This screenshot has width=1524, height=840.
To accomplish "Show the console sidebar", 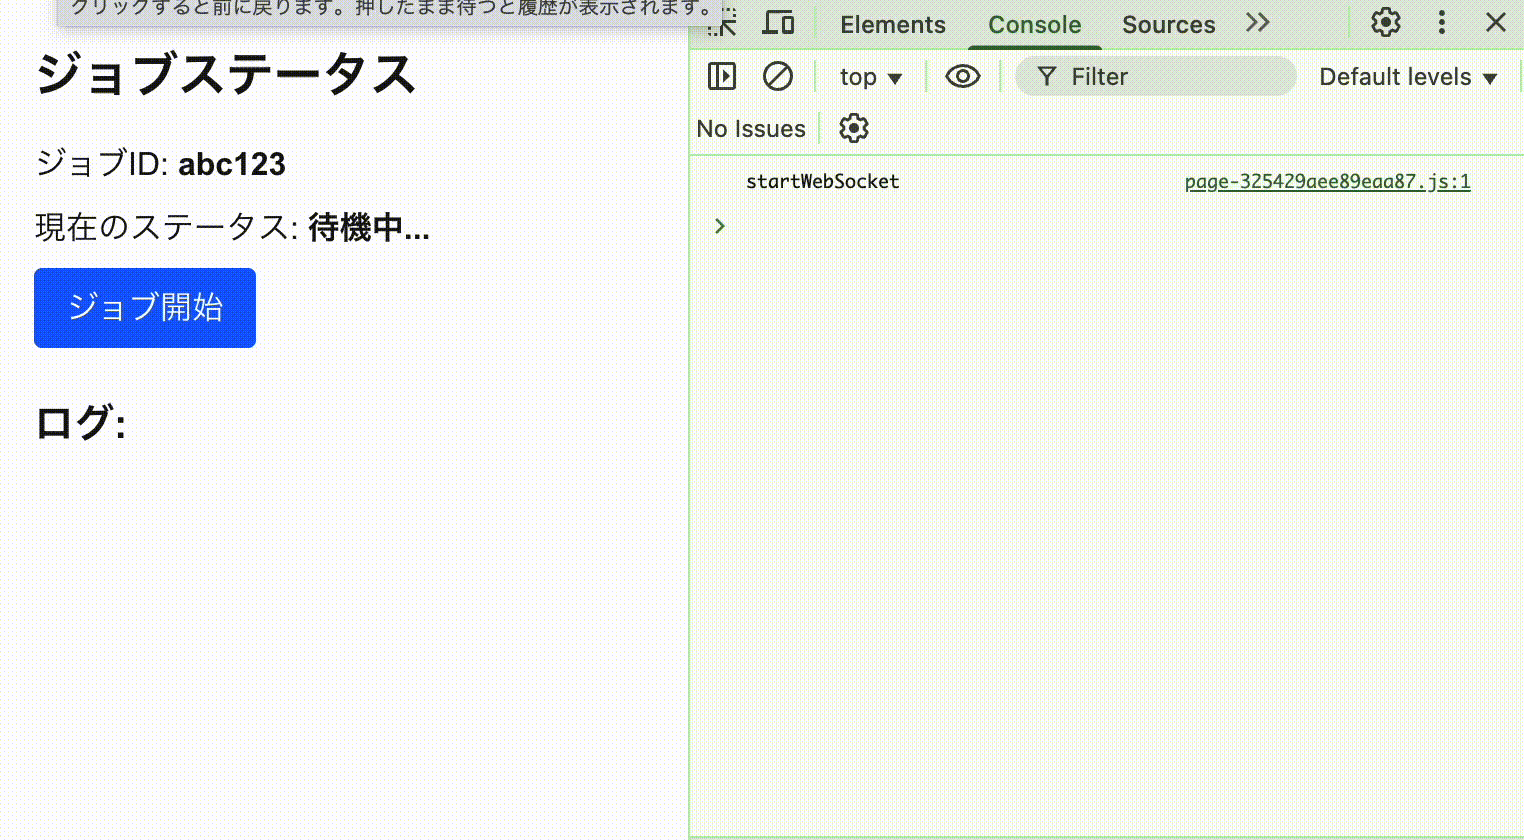I will point(721,77).
